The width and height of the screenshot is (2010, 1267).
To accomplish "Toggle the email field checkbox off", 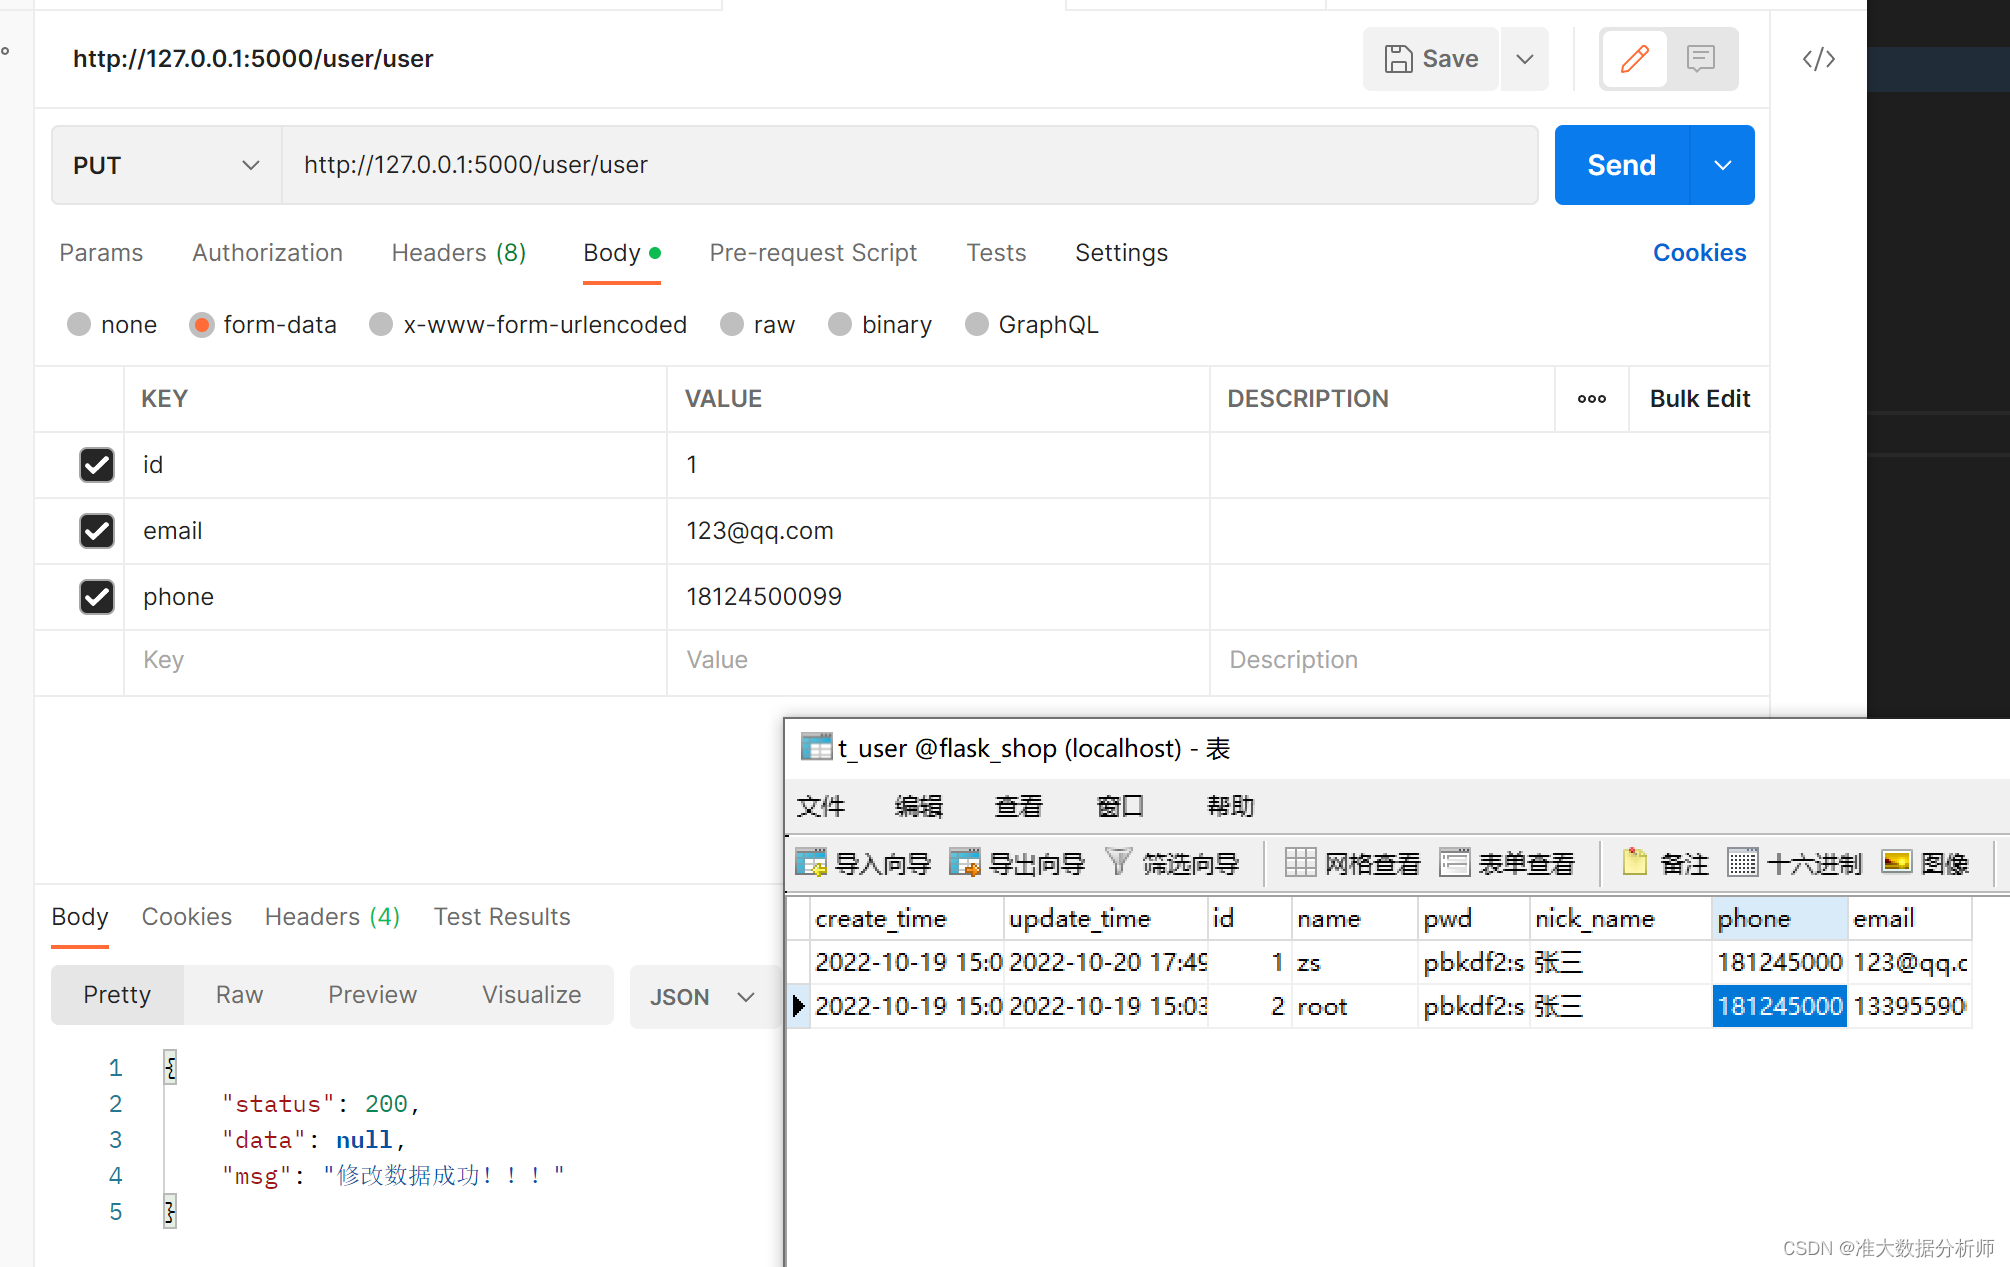I will point(95,530).
